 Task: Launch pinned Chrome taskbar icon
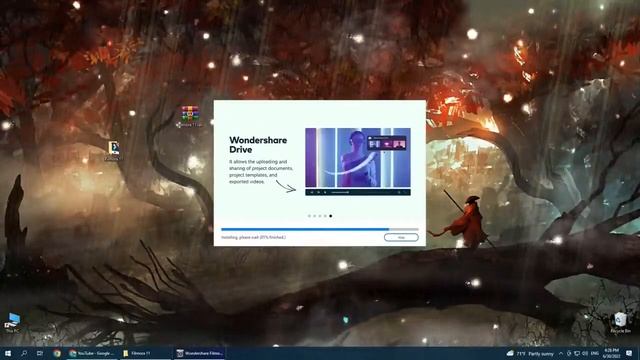pos(57,353)
